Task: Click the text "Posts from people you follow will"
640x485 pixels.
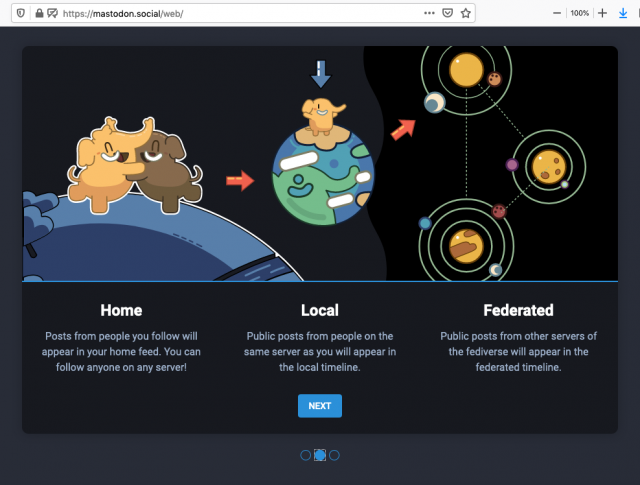Action: tap(121, 336)
